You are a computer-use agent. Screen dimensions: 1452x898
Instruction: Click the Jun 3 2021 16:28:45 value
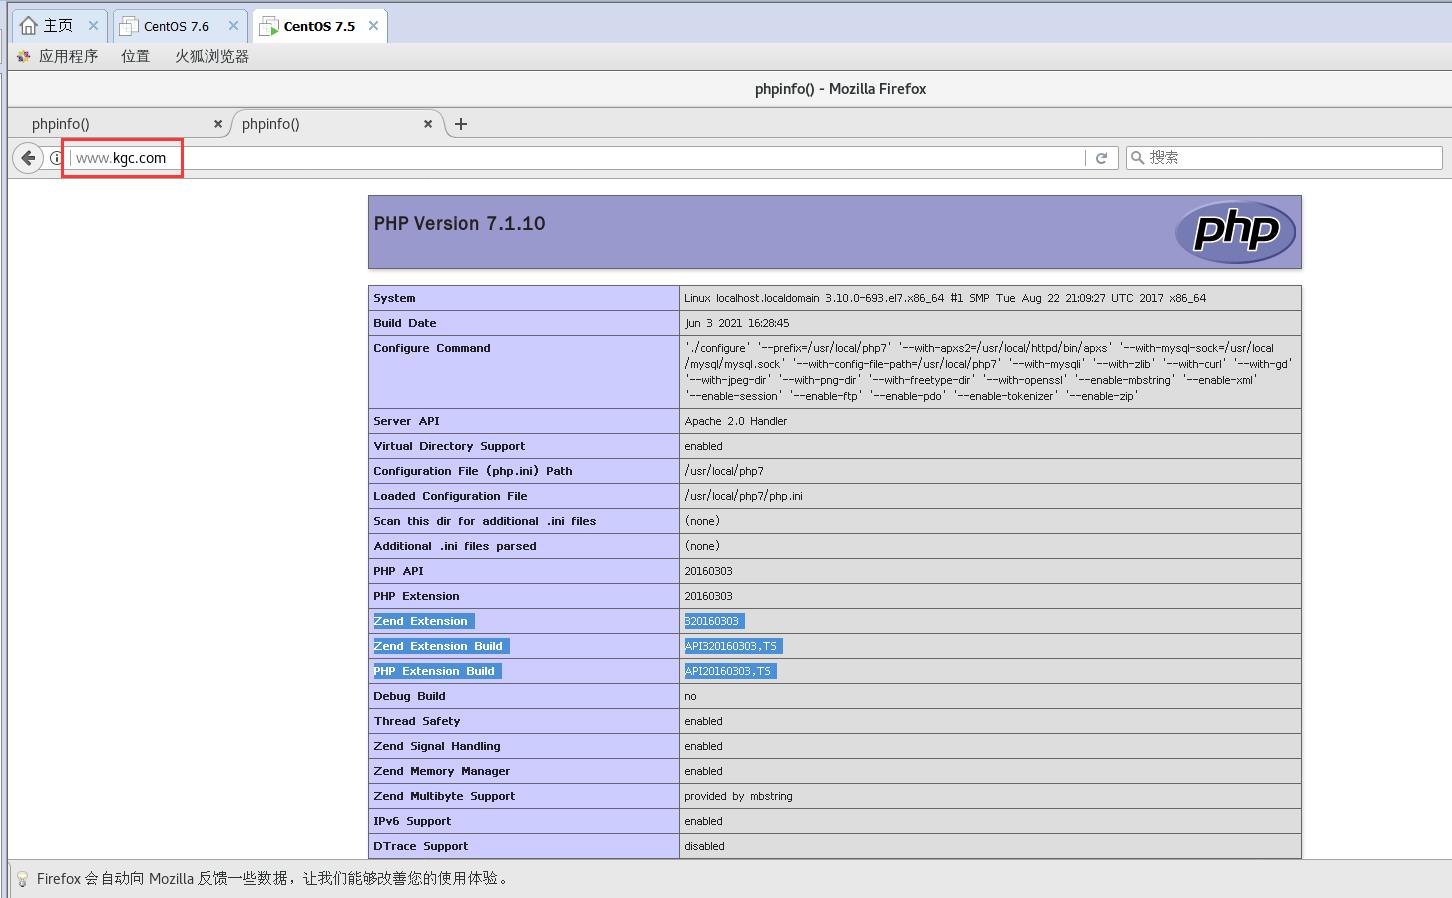click(x=737, y=323)
